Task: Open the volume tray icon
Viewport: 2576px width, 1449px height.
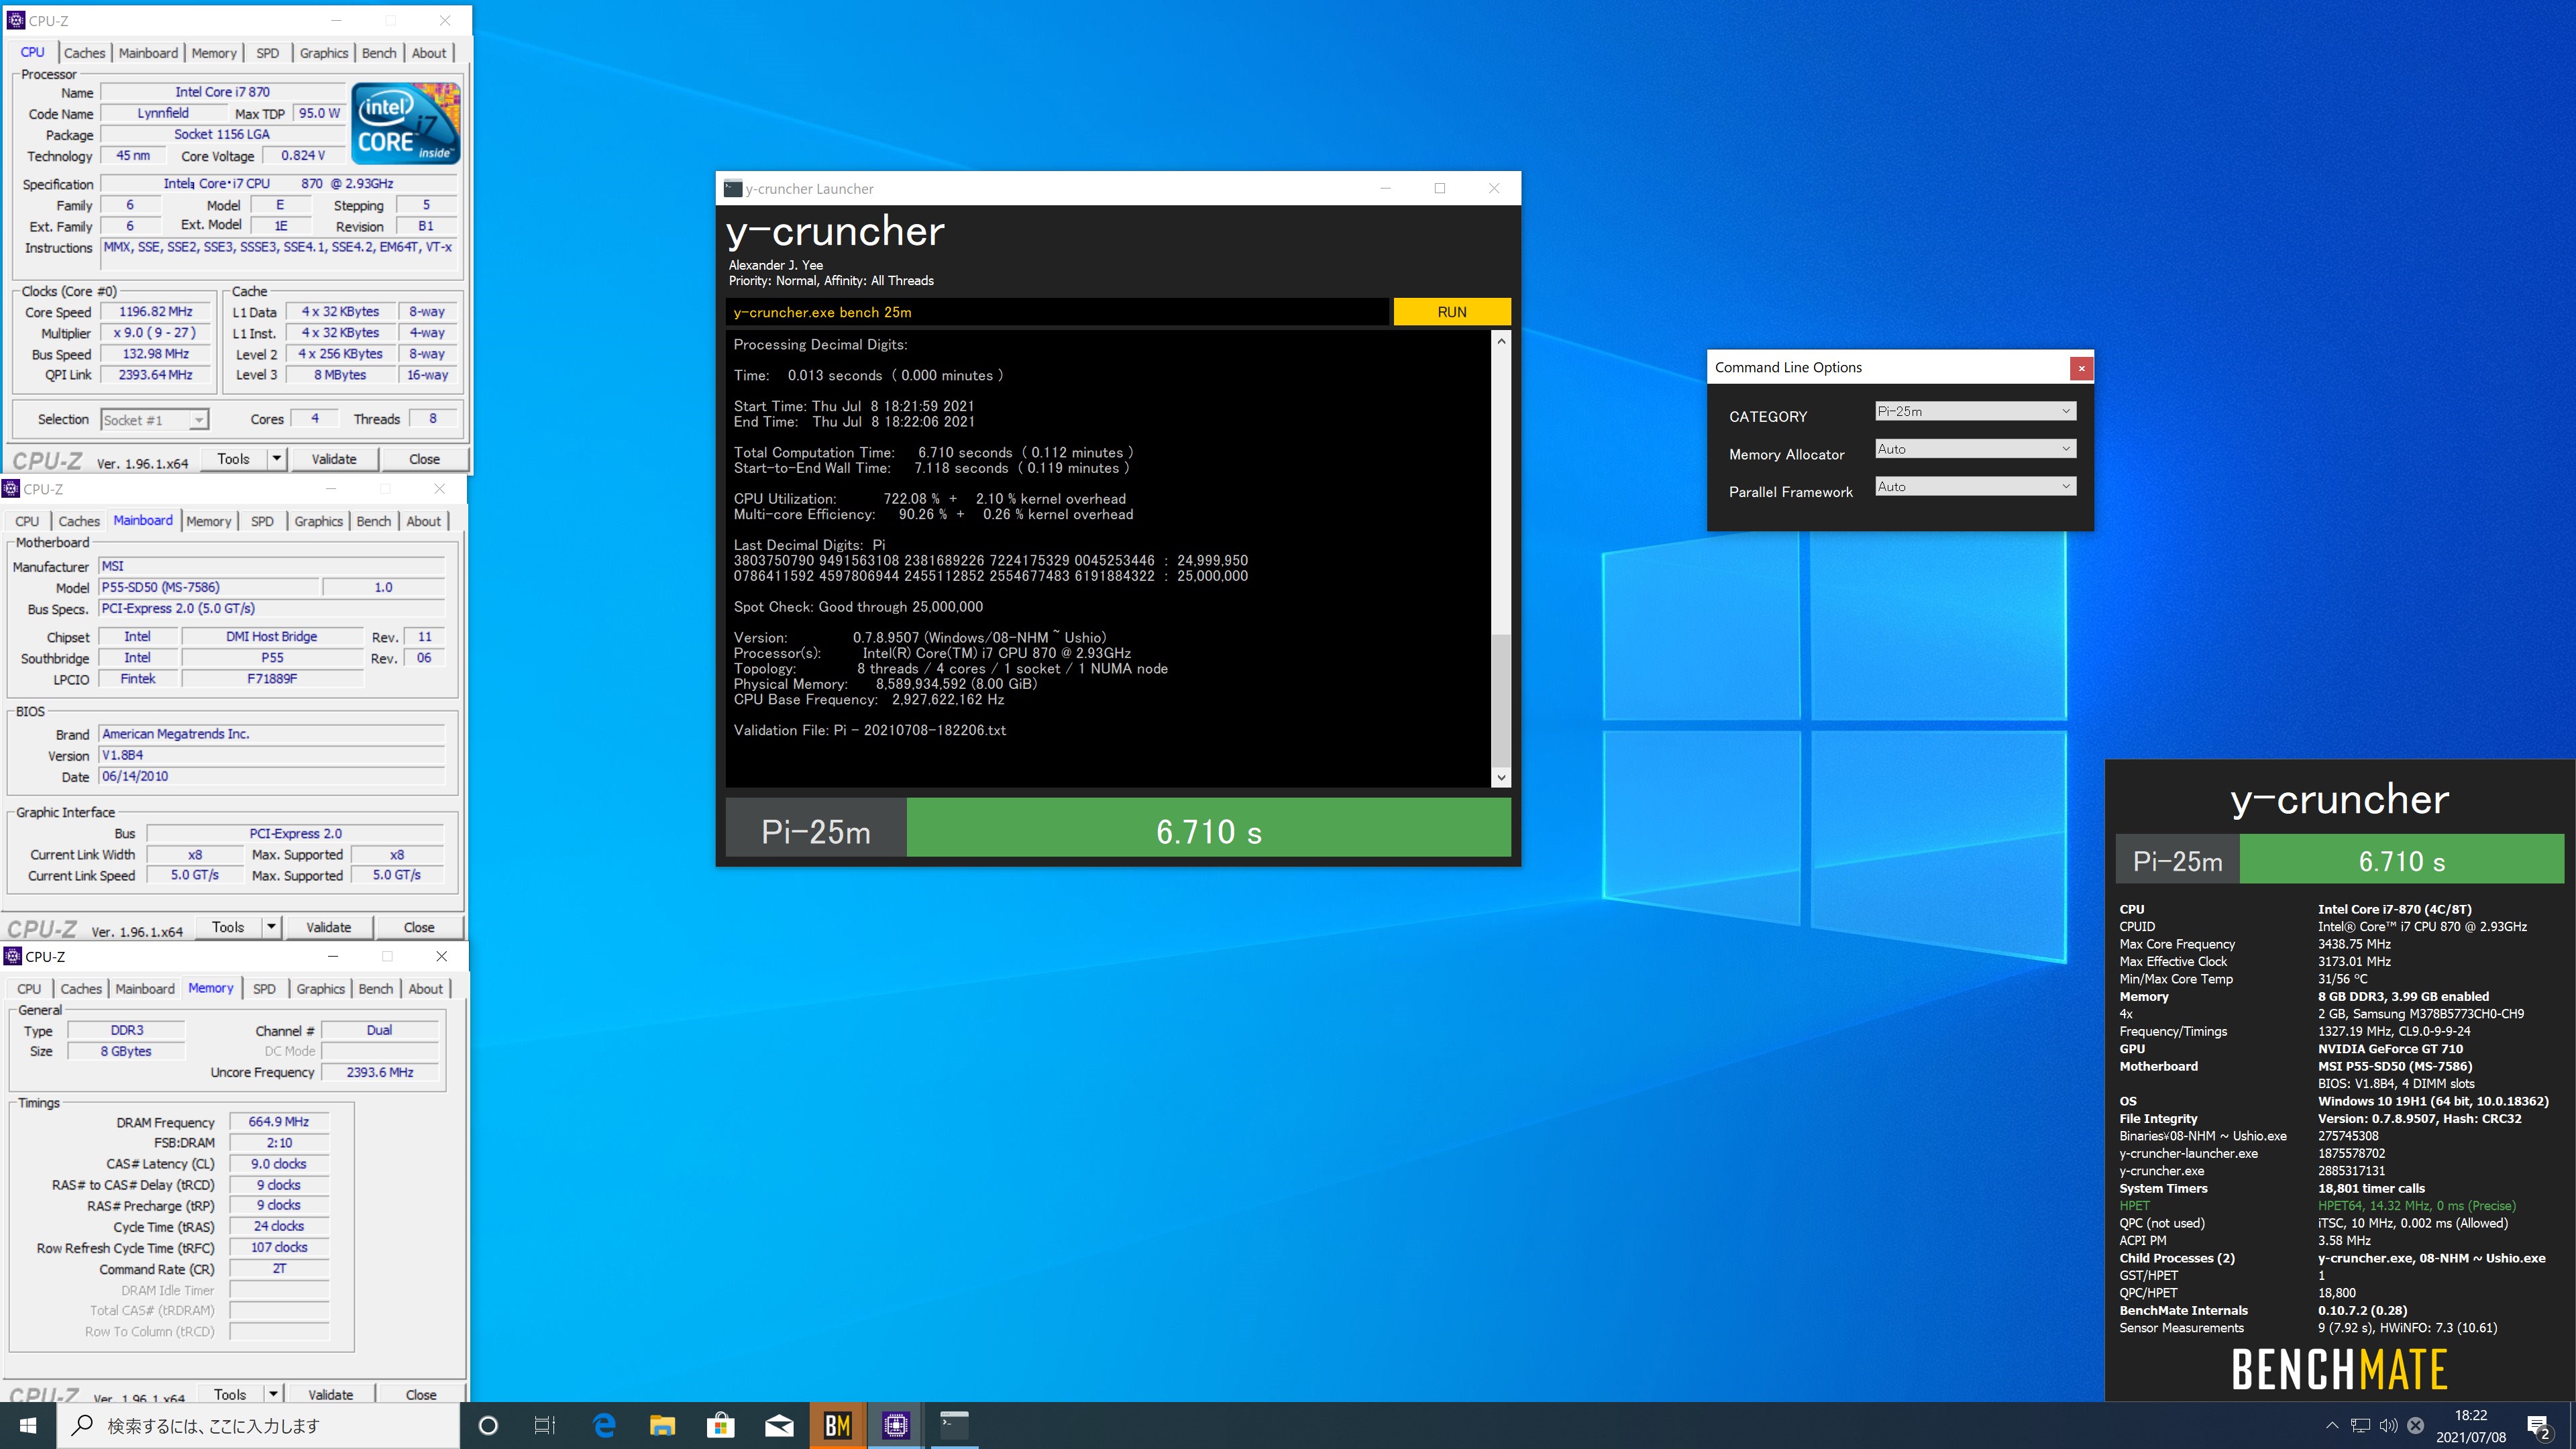Action: pos(2388,1425)
